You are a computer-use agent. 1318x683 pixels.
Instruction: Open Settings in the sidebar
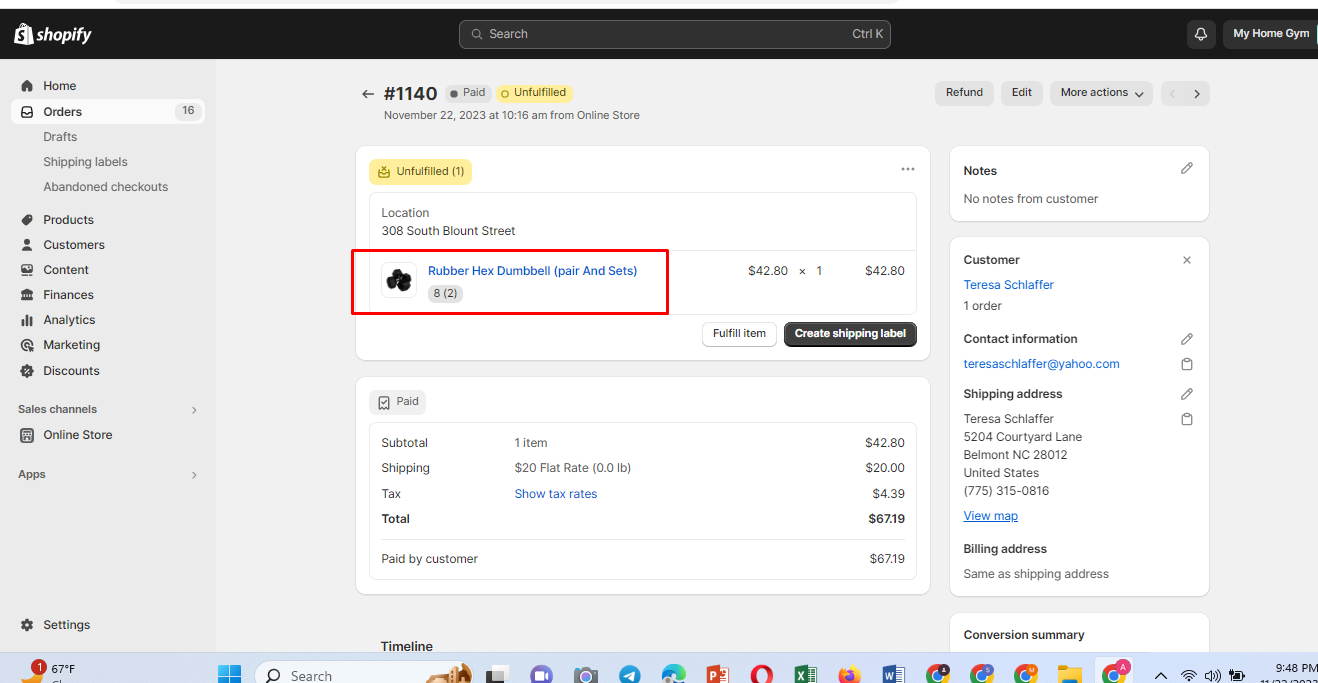(x=66, y=625)
